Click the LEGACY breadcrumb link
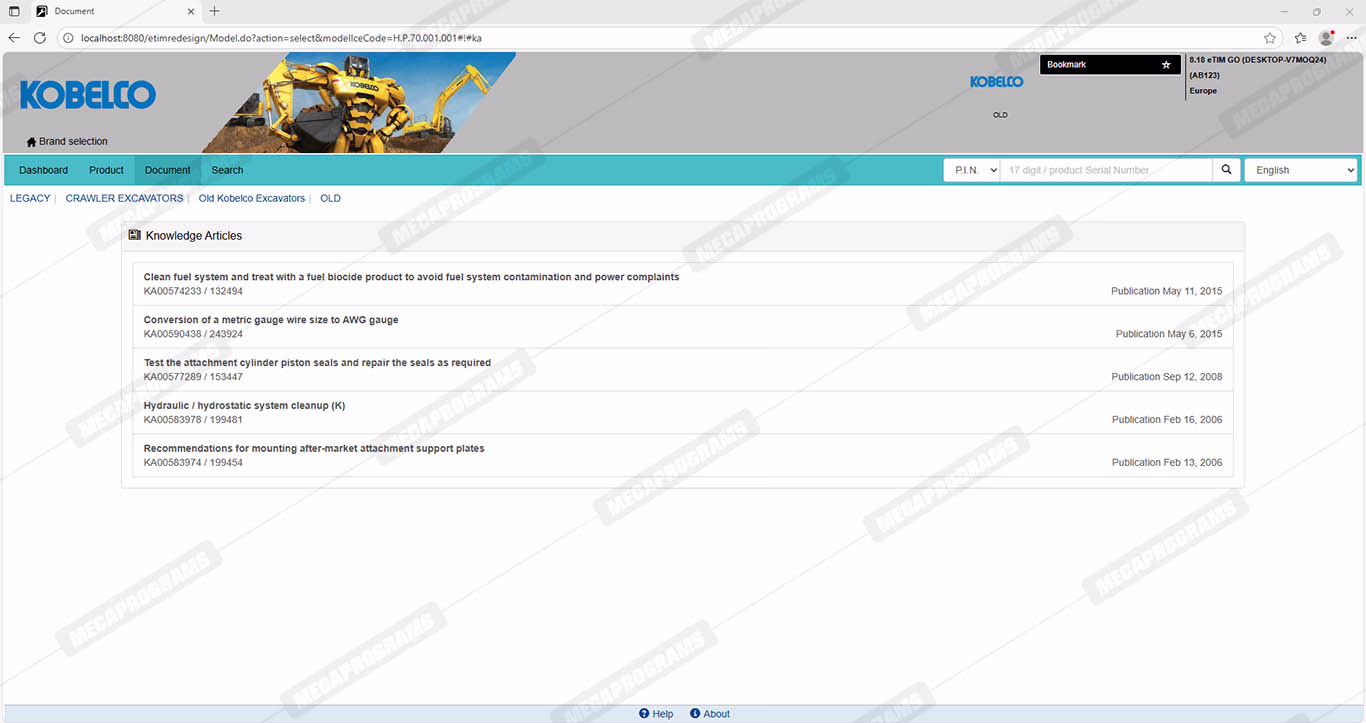The image size is (1366, 723). (x=30, y=198)
